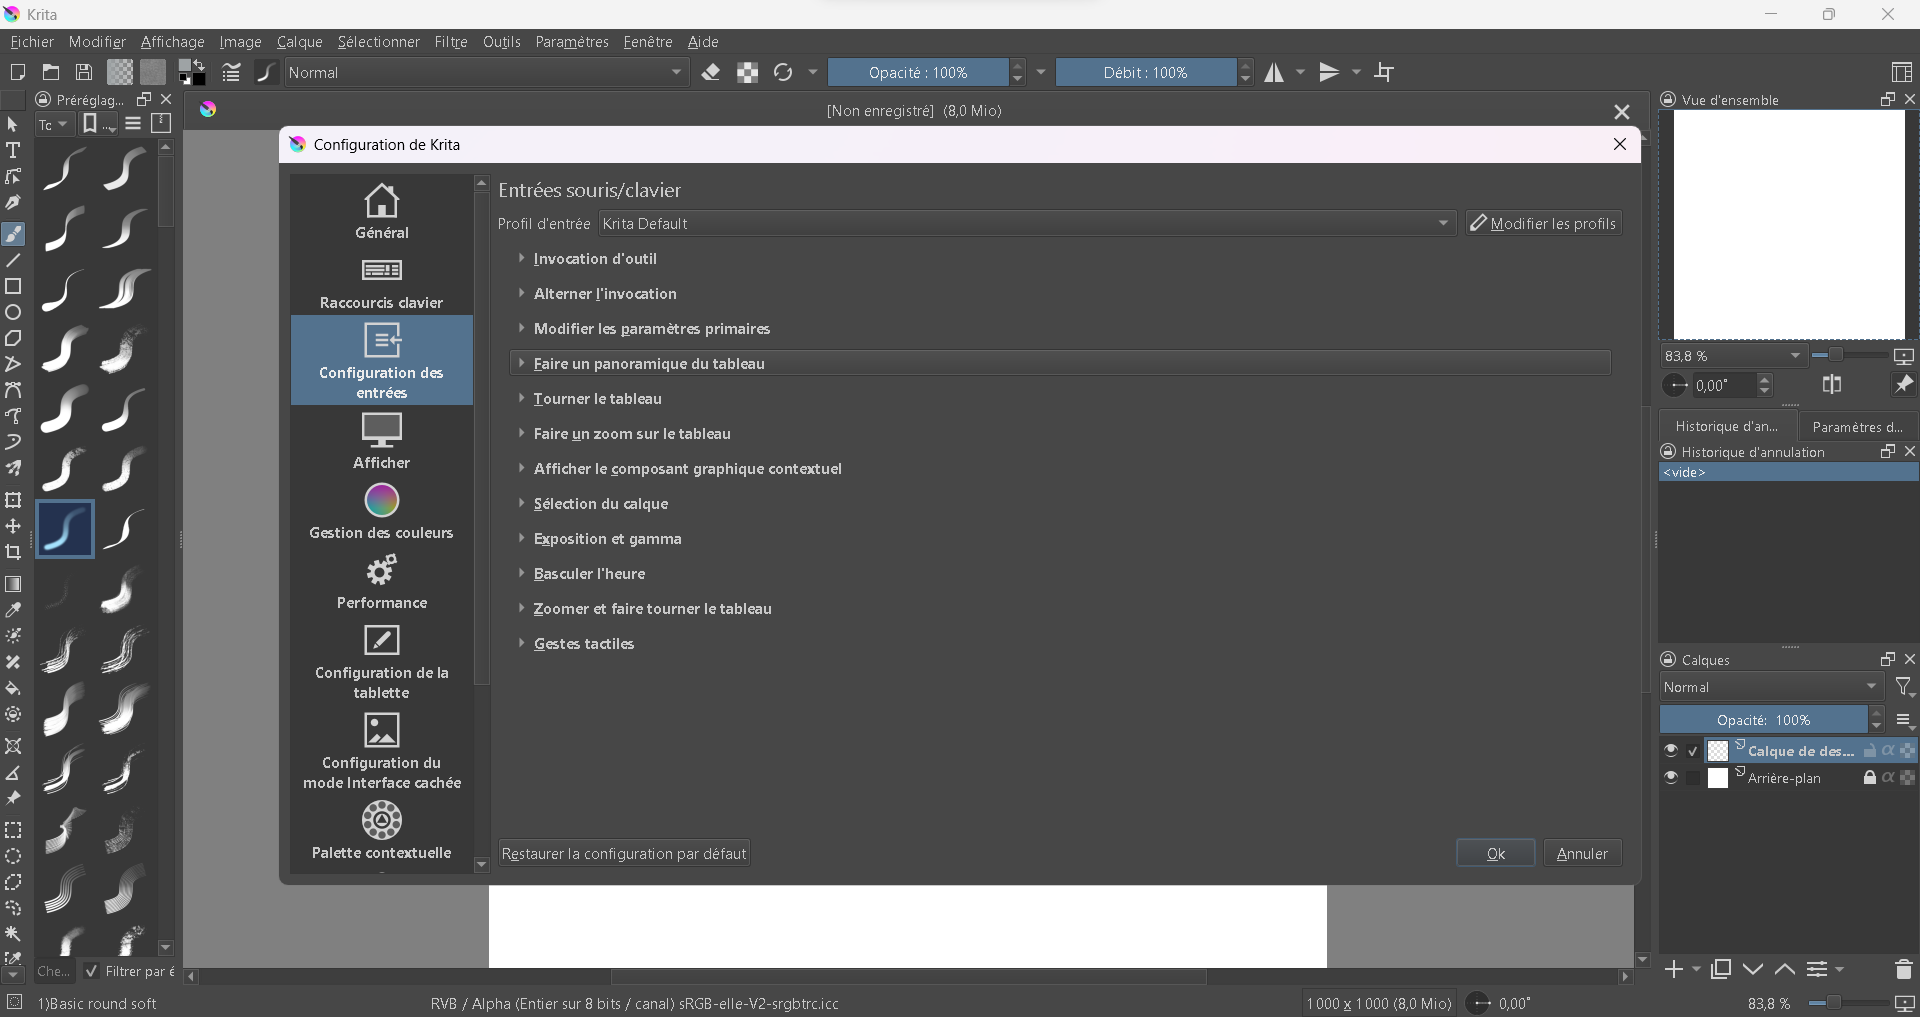Delete layer with trash icon

coord(1902,969)
